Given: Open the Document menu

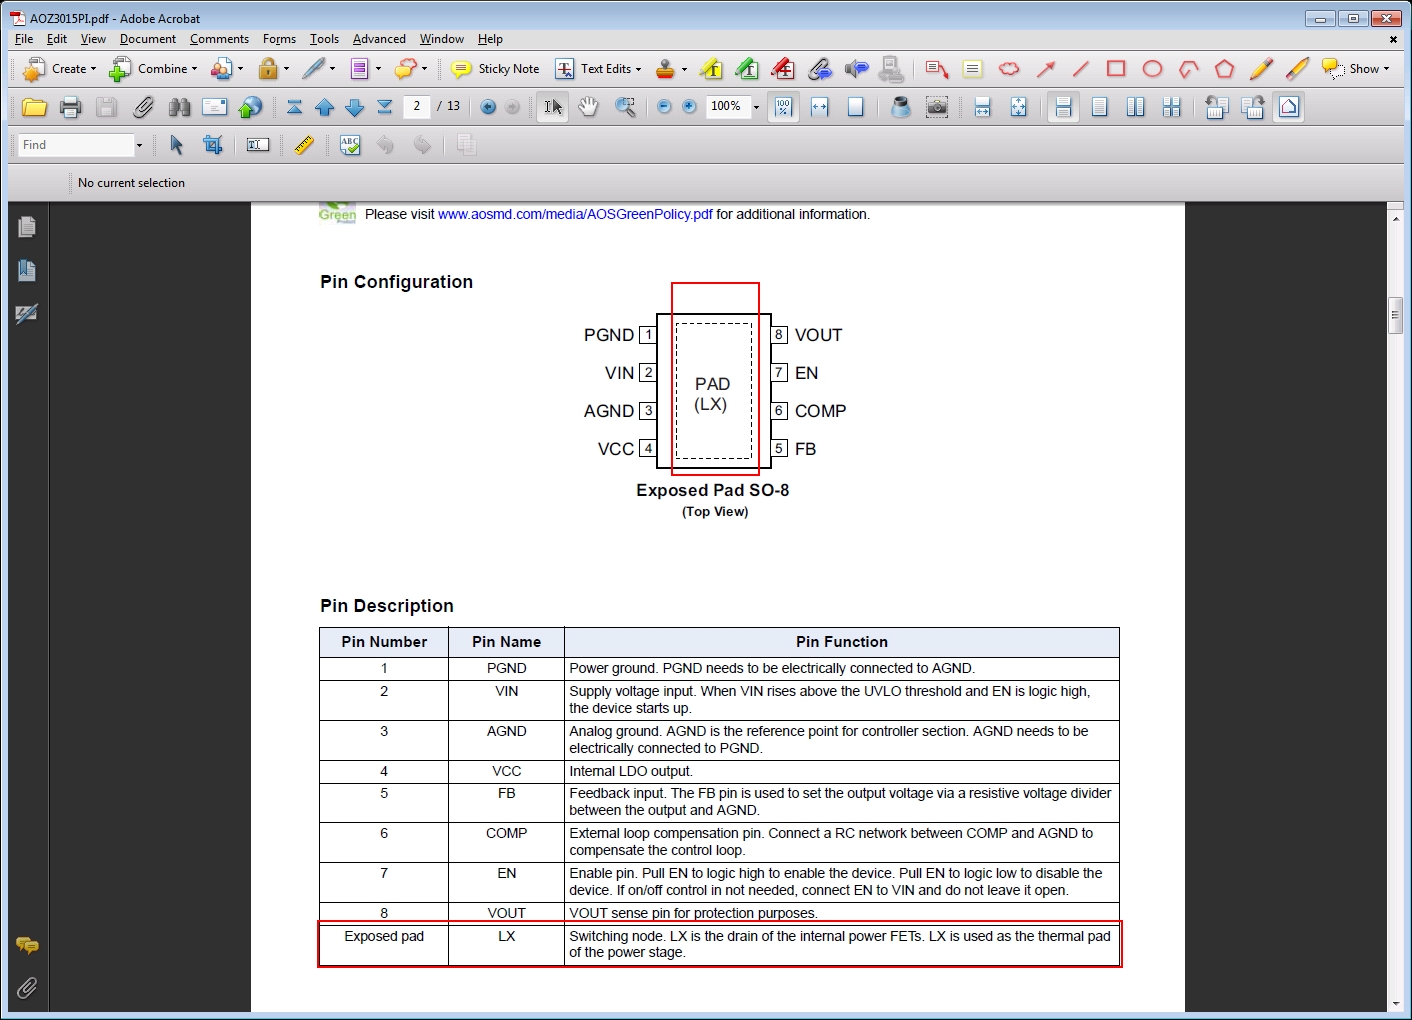Looking at the screenshot, I should tap(147, 39).
